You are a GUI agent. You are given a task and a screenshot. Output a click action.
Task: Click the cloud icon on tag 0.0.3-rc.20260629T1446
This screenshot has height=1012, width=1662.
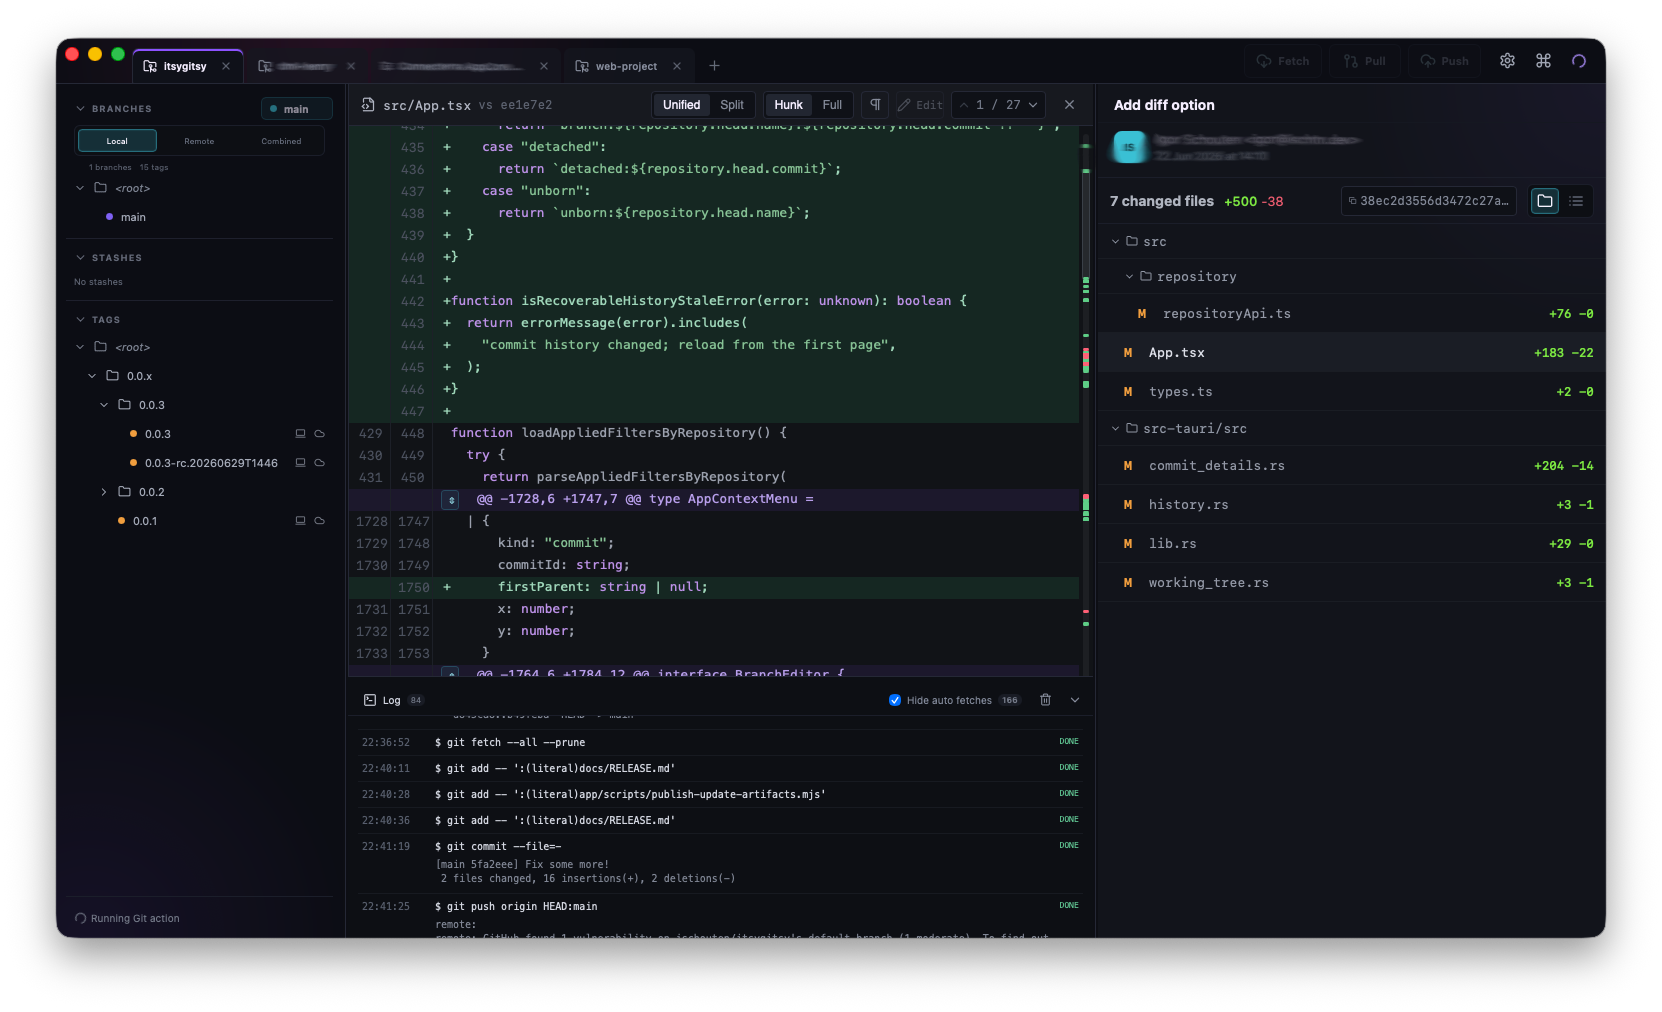(320, 463)
